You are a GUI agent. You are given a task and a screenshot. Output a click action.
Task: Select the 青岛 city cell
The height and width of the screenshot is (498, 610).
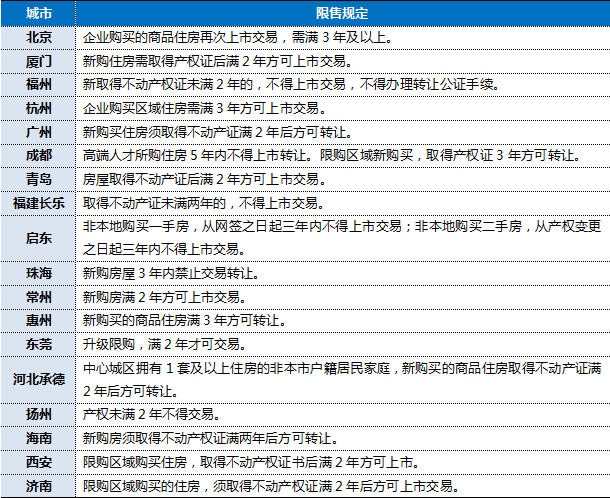click(39, 179)
